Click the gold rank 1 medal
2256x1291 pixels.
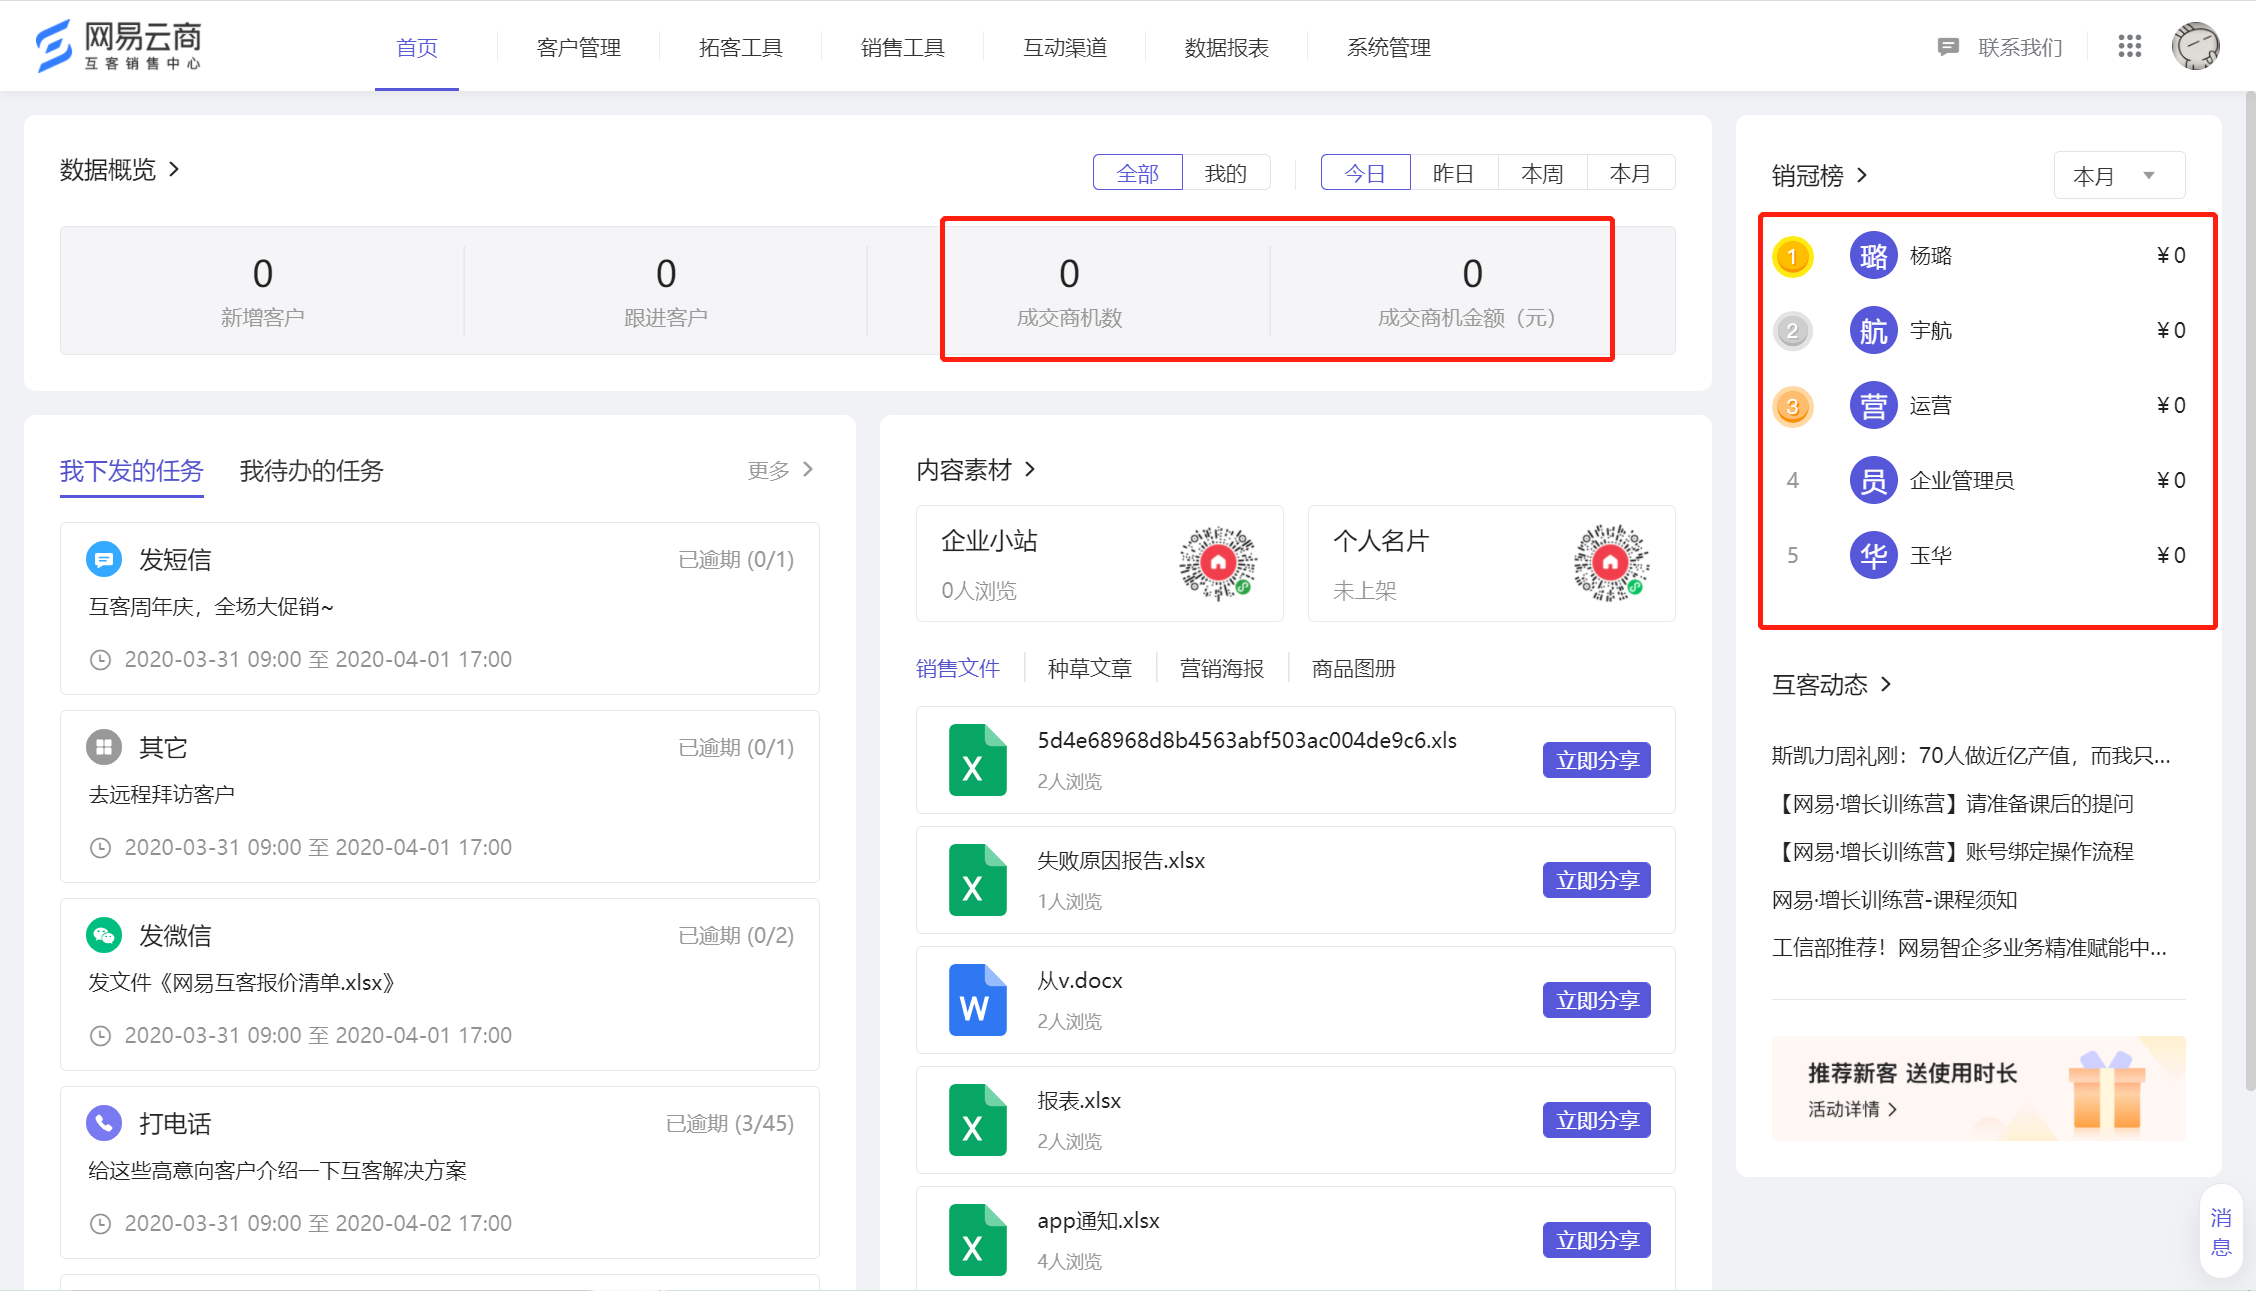coord(1793,257)
